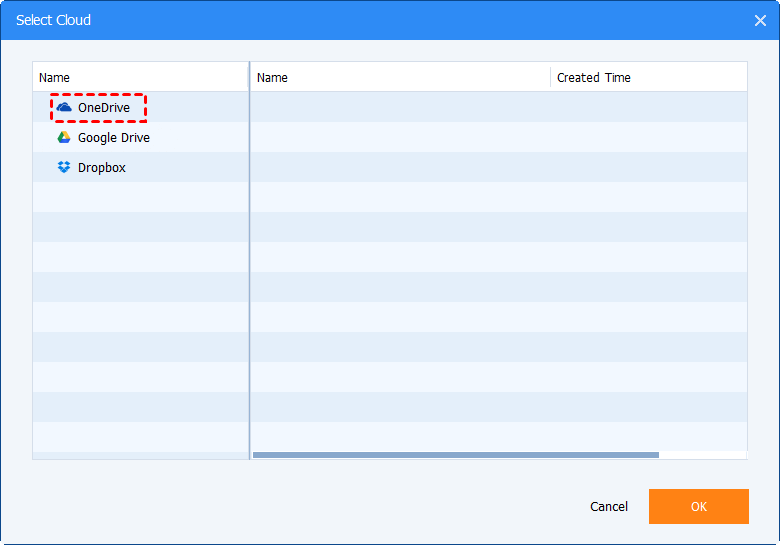Image resolution: width=780 pixels, height=545 pixels.
Task: Cancel the Select Cloud dialog
Action: pyautogui.click(x=609, y=506)
